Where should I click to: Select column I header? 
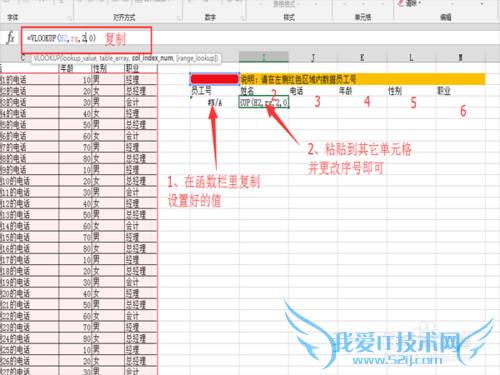pyautogui.click(x=264, y=57)
